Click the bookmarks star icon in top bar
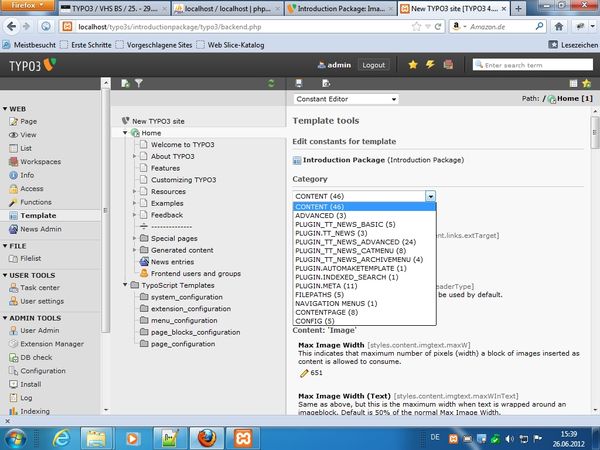 click(x=413, y=65)
